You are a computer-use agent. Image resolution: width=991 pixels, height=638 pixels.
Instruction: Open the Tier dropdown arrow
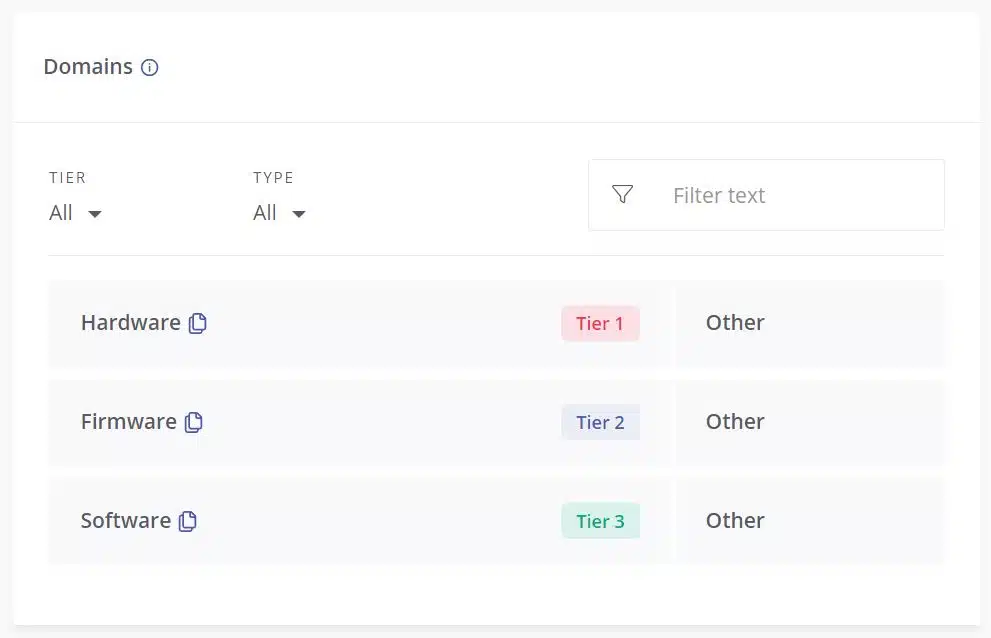[x=95, y=214]
